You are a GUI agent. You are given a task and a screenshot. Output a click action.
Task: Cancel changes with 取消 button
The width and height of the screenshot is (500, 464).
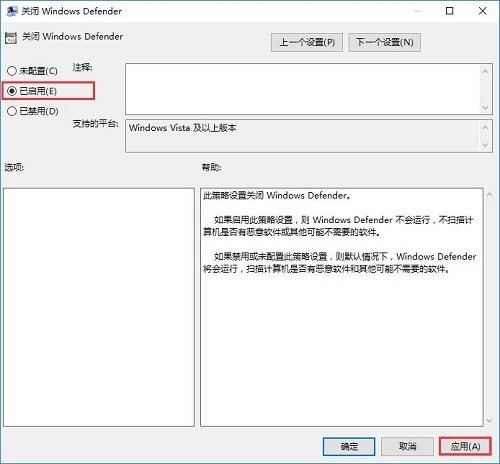[407, 446]
